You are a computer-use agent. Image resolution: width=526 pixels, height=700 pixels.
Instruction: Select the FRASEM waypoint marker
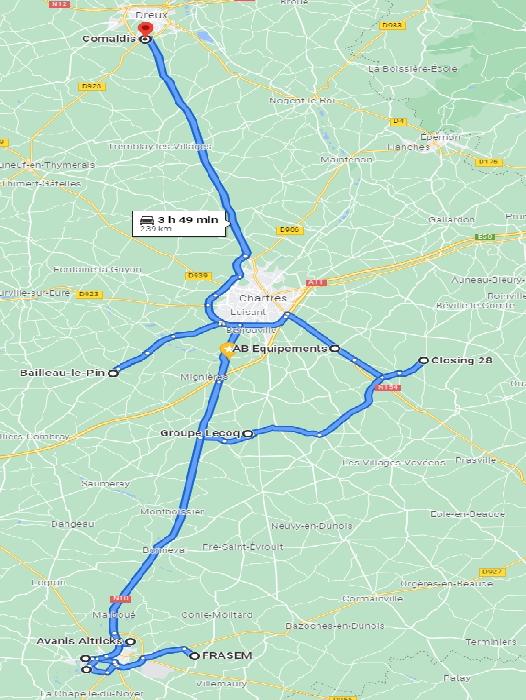coord(194,656)
